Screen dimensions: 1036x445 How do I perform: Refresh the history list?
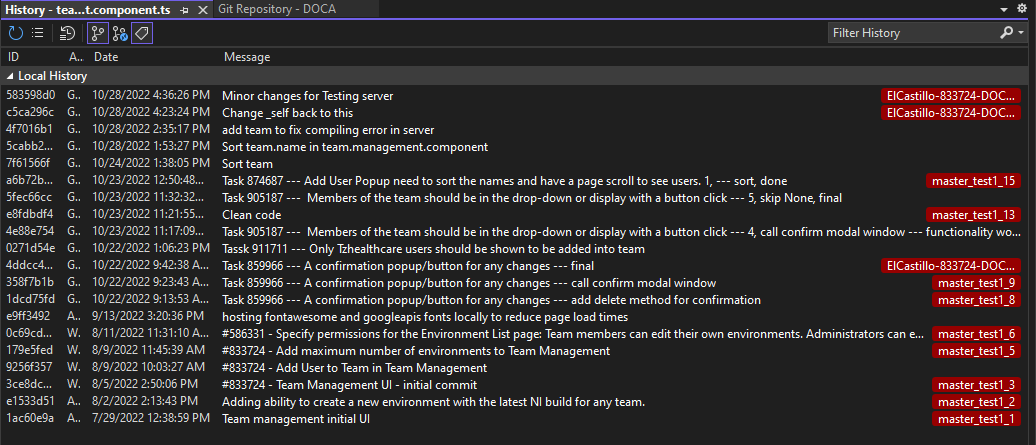[x=16, y=33]
